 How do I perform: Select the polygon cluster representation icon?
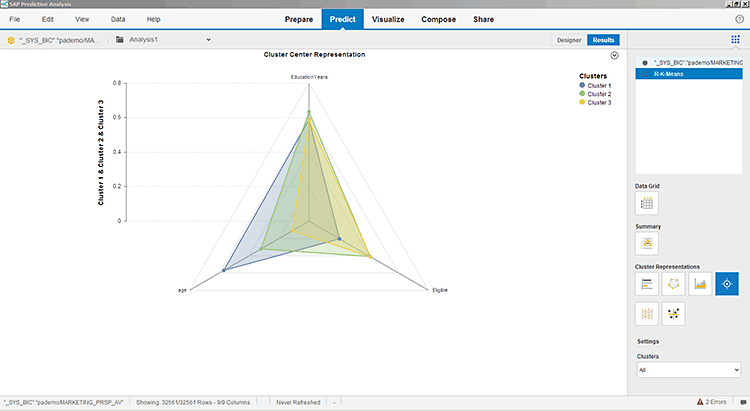[673, 284]
